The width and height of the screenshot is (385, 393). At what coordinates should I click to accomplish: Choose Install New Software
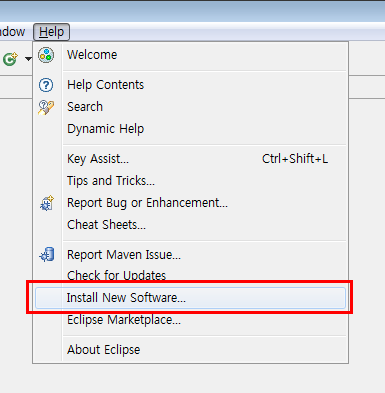[190, 298]
